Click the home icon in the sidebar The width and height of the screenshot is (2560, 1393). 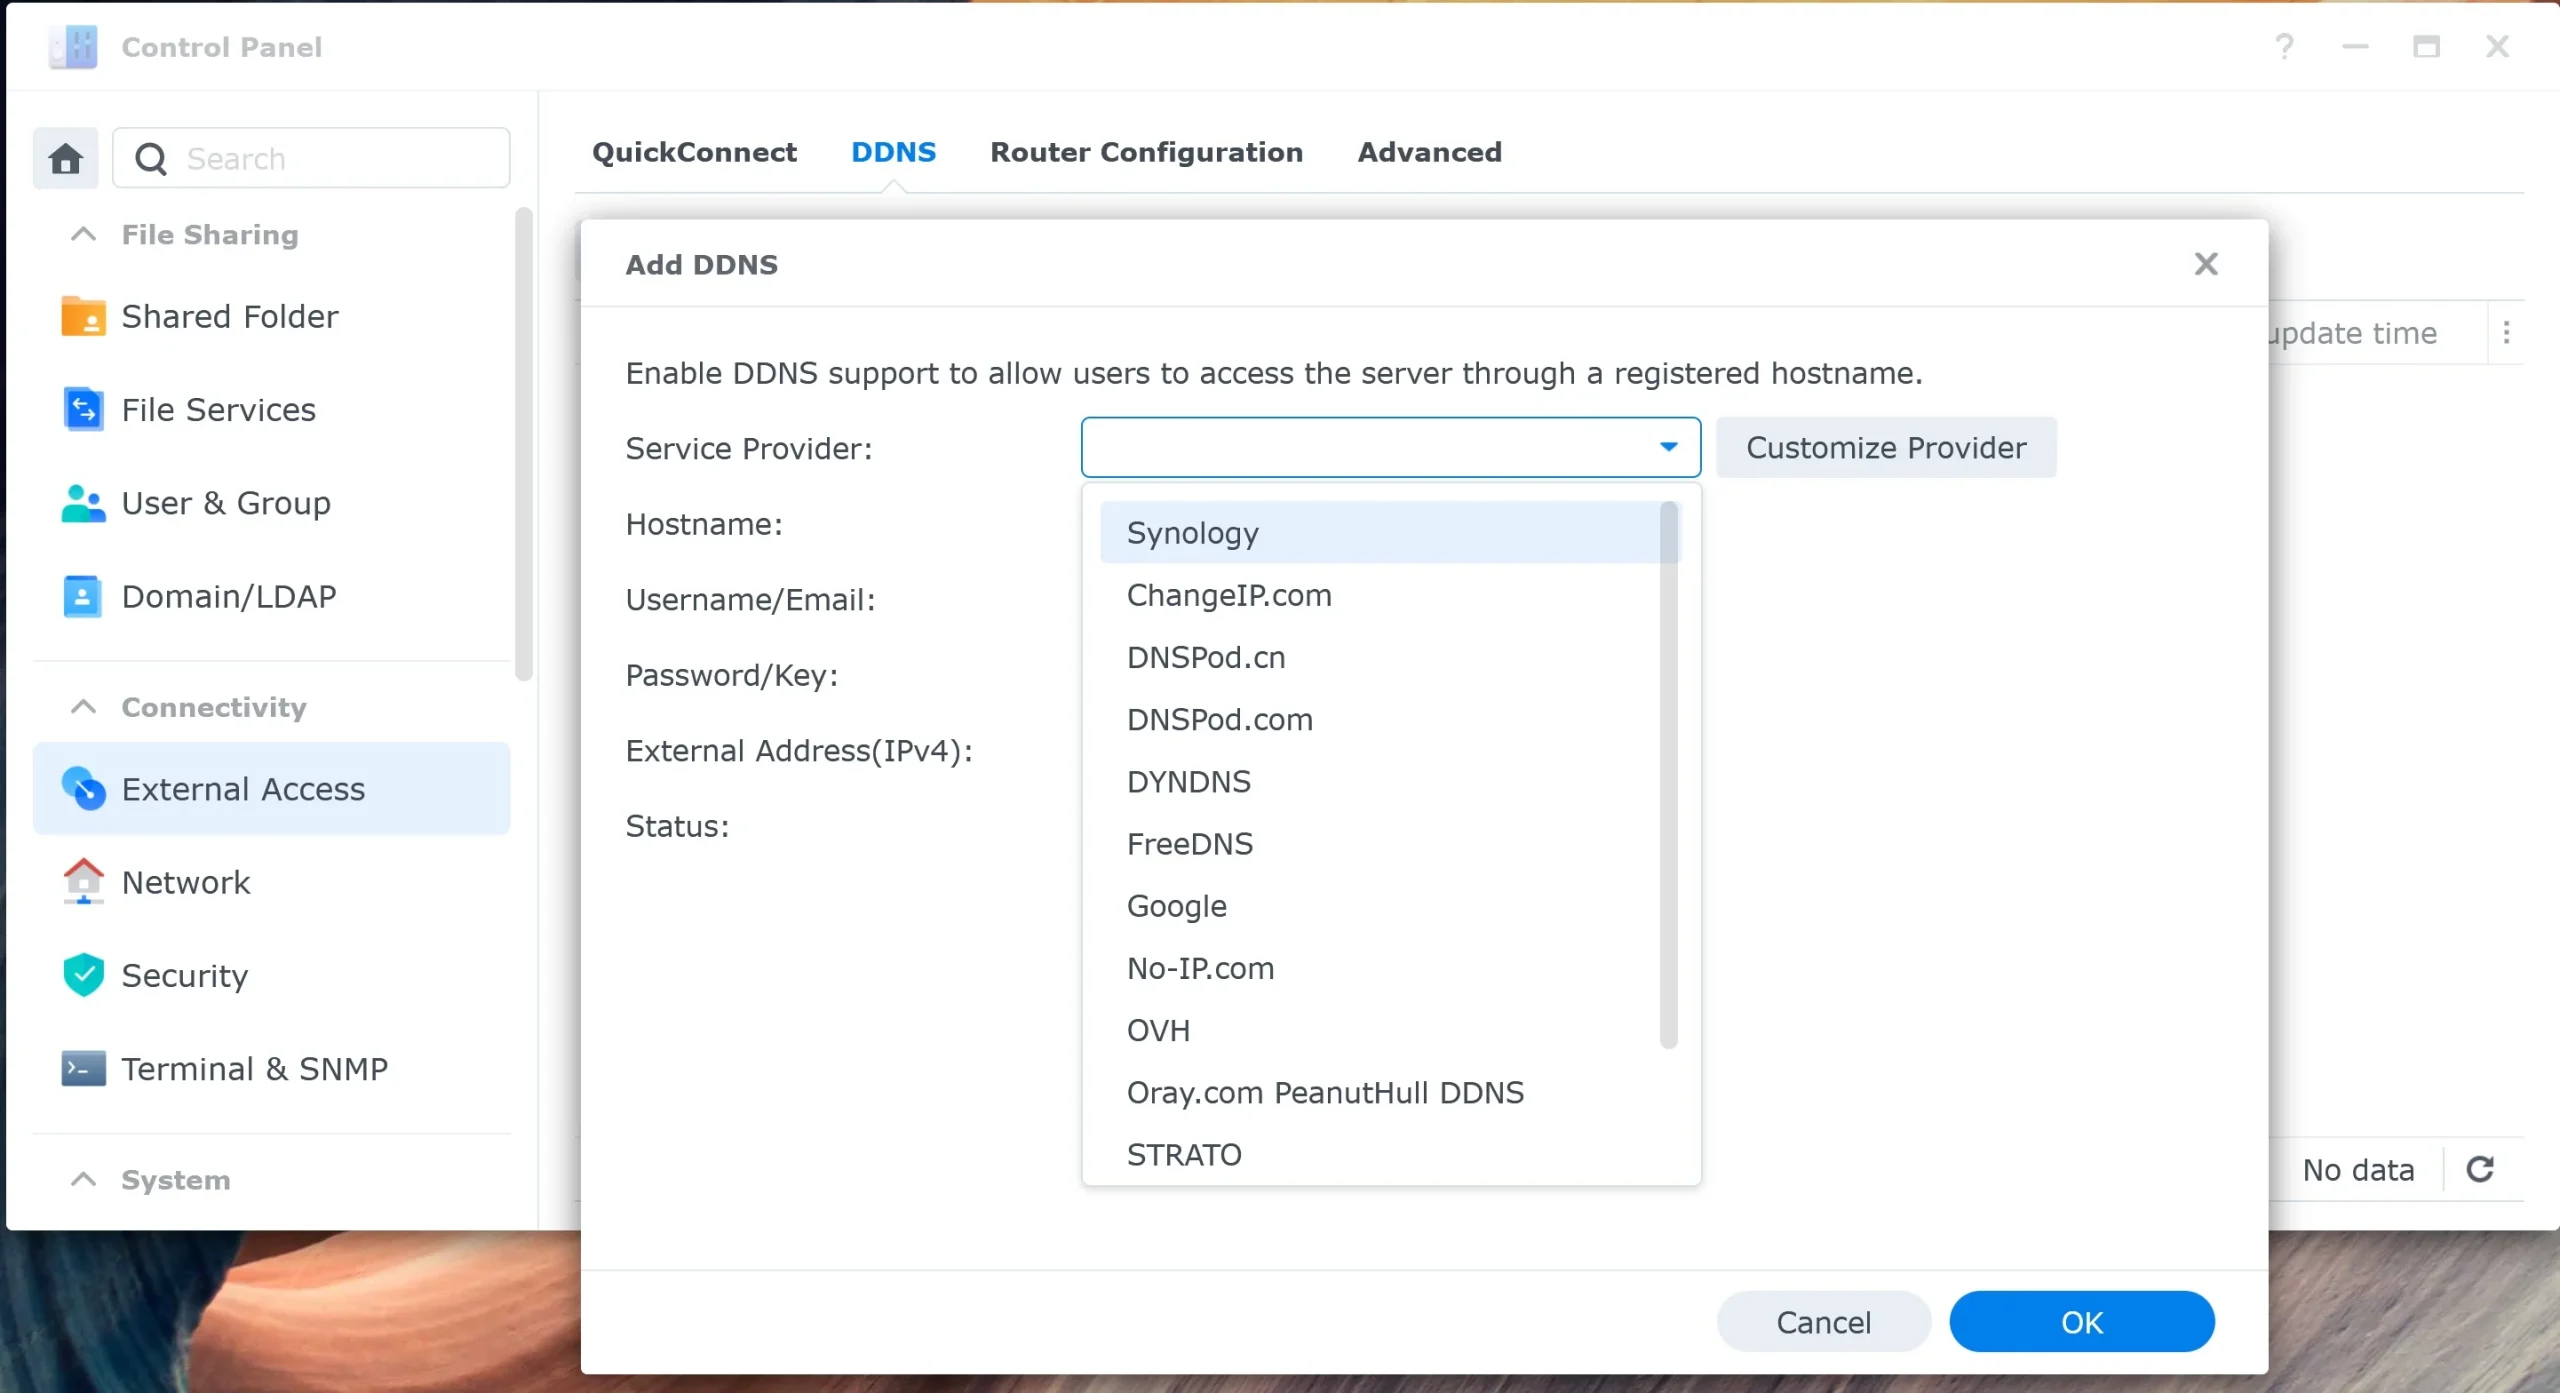[x=65, y=158]
